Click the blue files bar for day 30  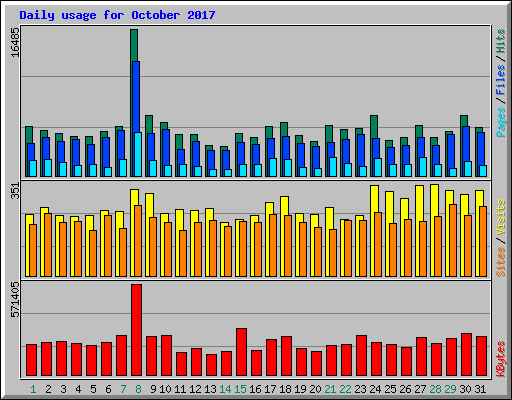coord(466,144)
